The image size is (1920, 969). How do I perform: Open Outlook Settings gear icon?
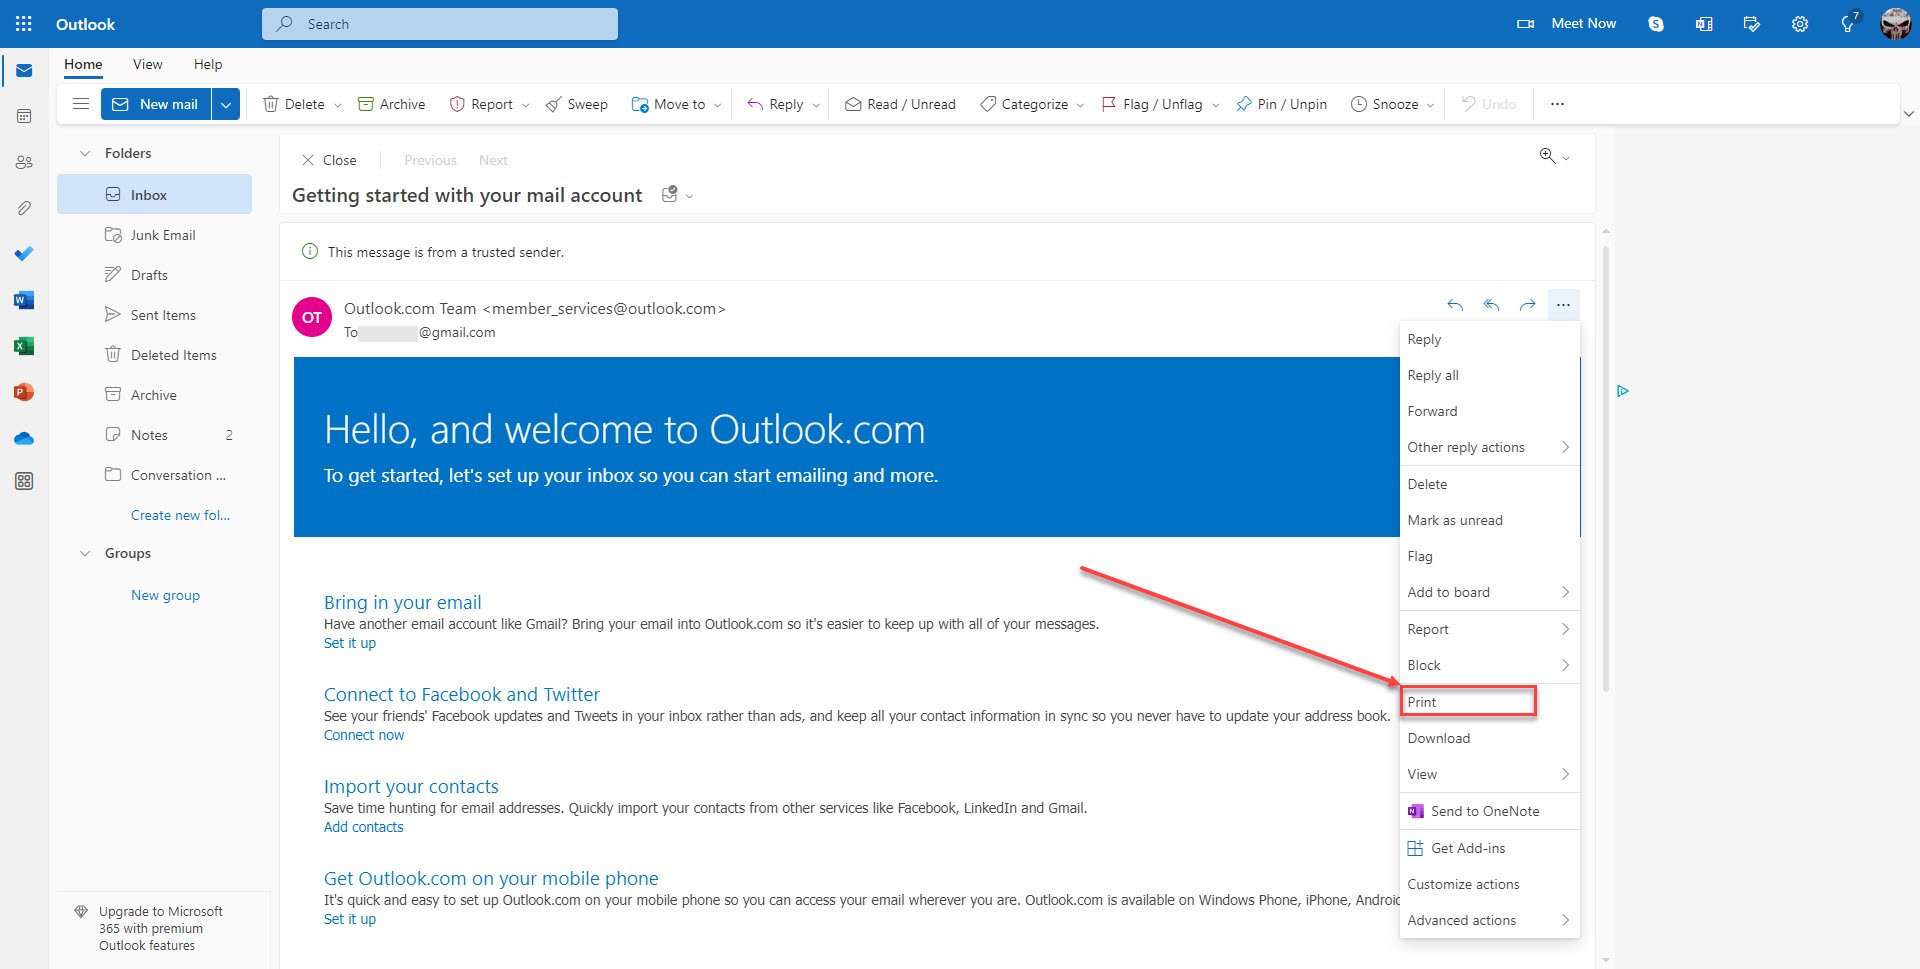pos(1799,23)
